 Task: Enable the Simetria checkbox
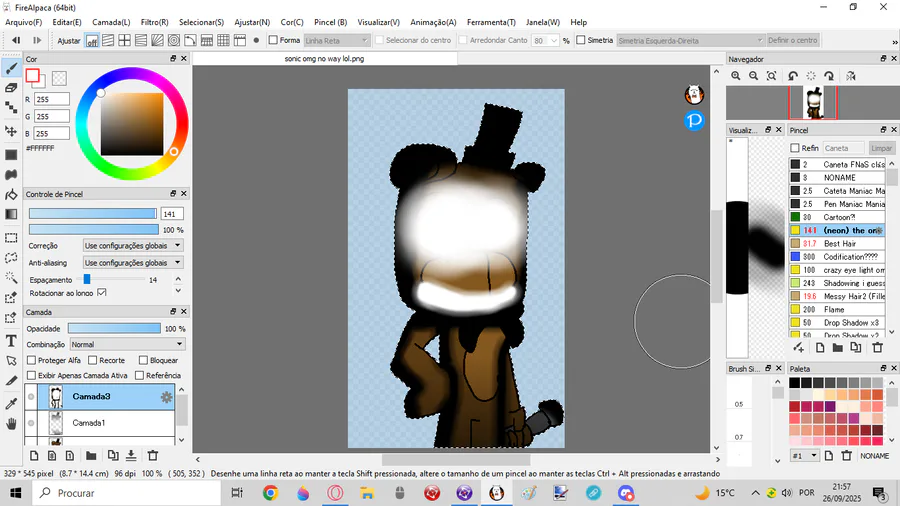pos(581,40)
